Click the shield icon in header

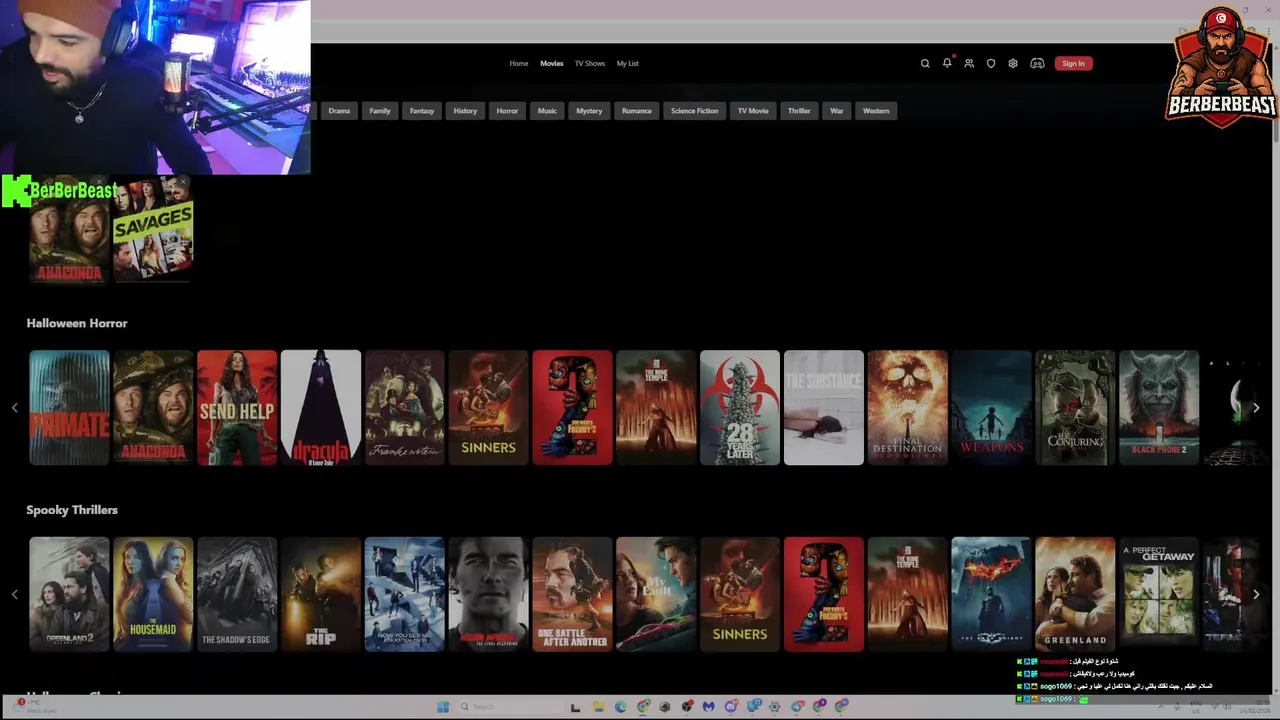[991, 63]
